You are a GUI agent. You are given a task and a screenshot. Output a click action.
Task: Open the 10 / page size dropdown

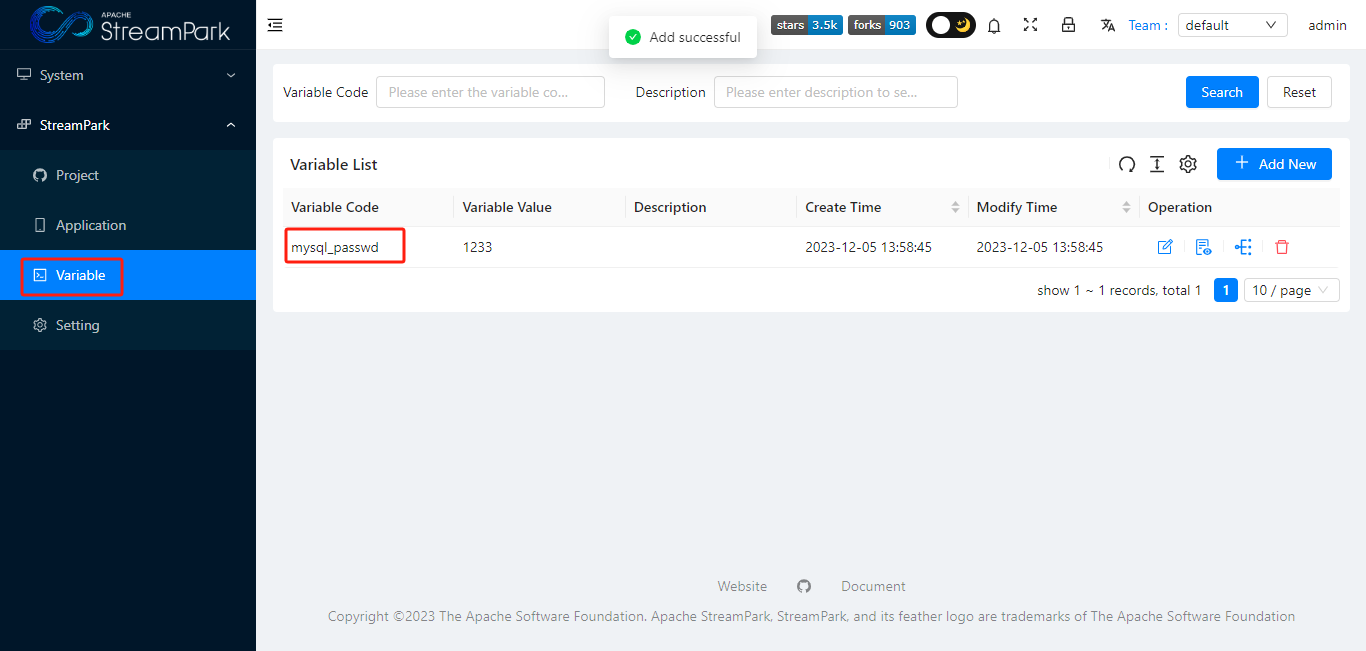[1291, 290]
